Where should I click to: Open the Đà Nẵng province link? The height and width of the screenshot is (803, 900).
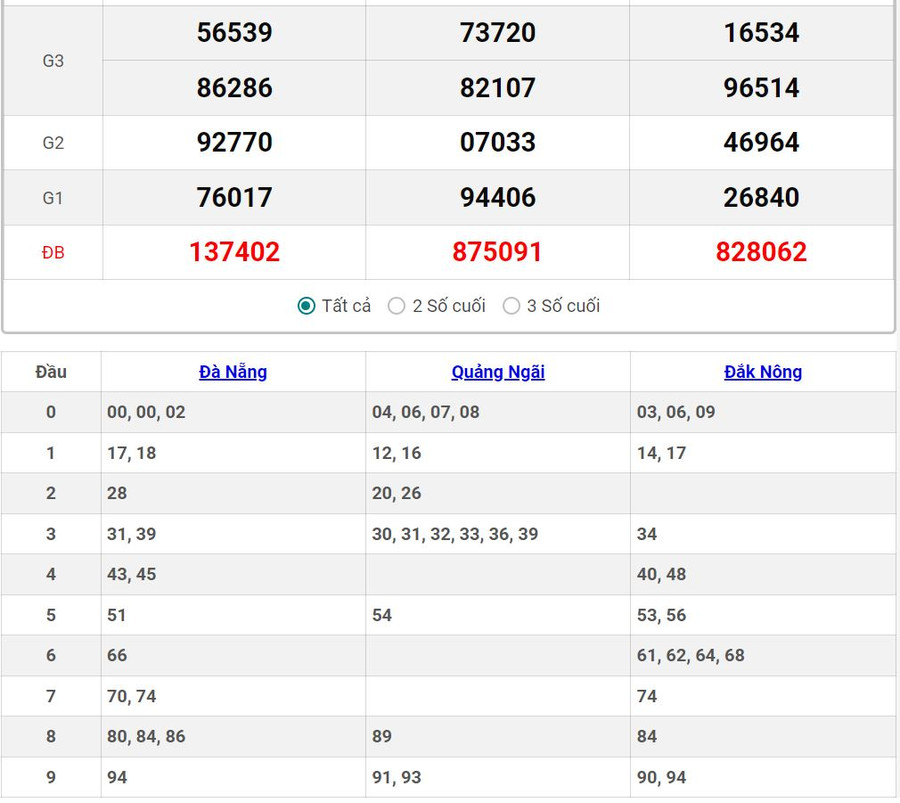(x=233, y=372)
